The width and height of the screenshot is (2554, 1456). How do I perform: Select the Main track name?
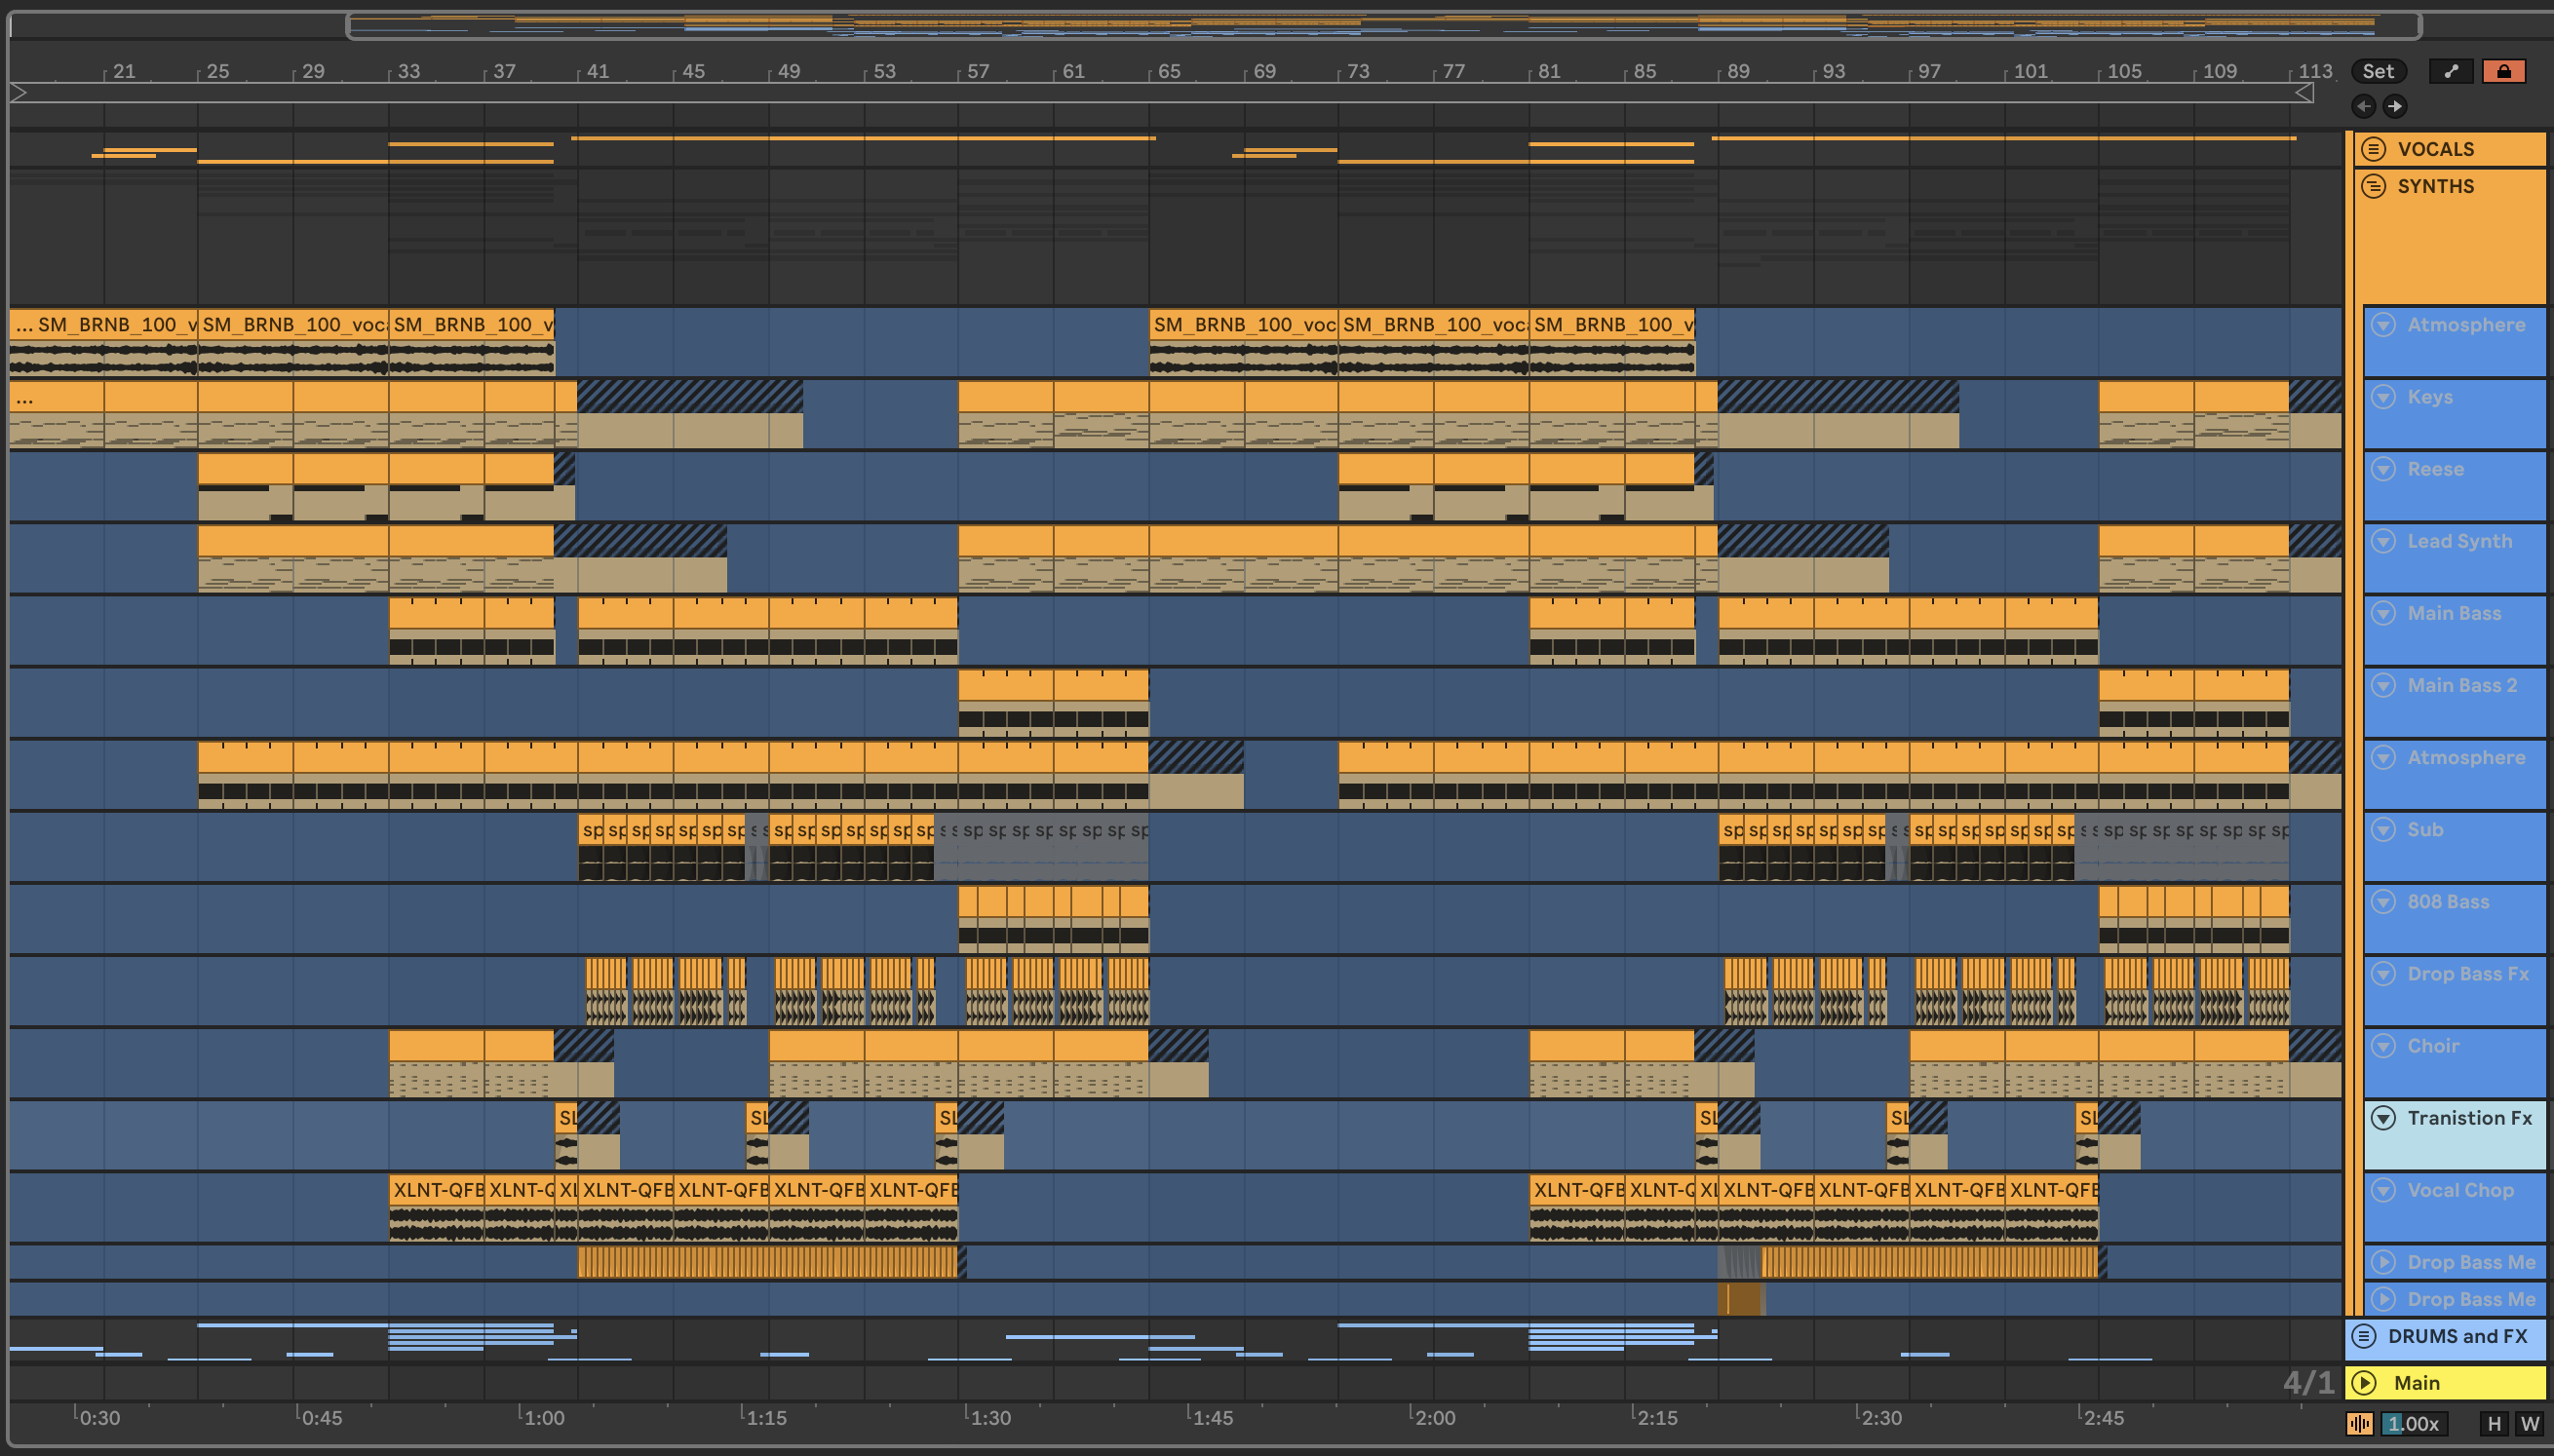click(x=2416, y=1383)
